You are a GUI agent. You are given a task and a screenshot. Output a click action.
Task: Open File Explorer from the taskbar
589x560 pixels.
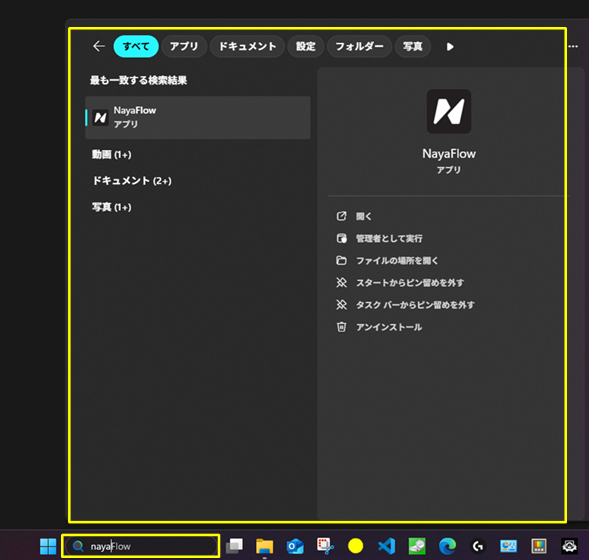pos(264,546)
